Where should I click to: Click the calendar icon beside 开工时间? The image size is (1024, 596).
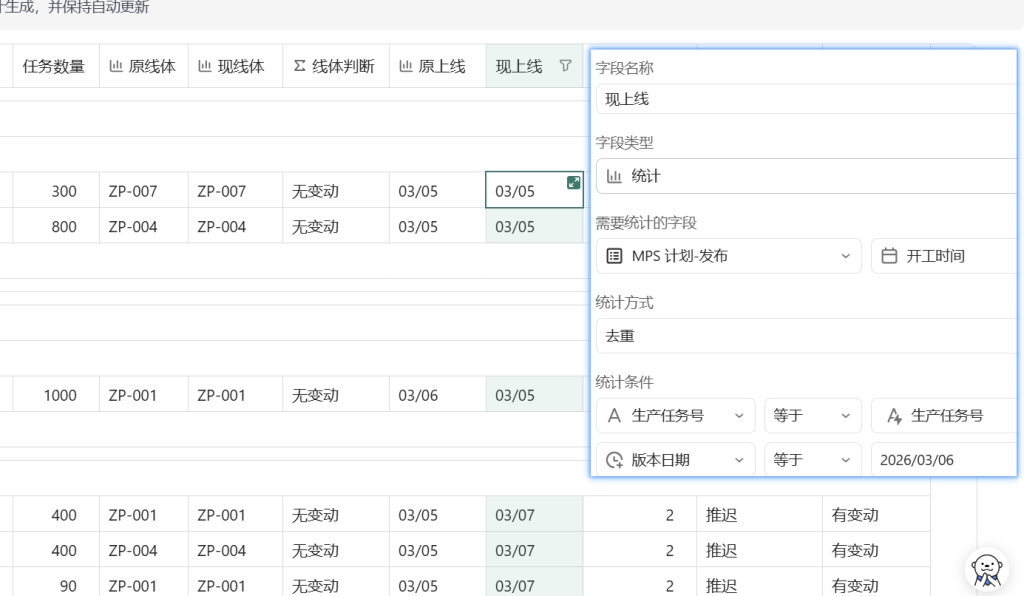coord(889,256)
